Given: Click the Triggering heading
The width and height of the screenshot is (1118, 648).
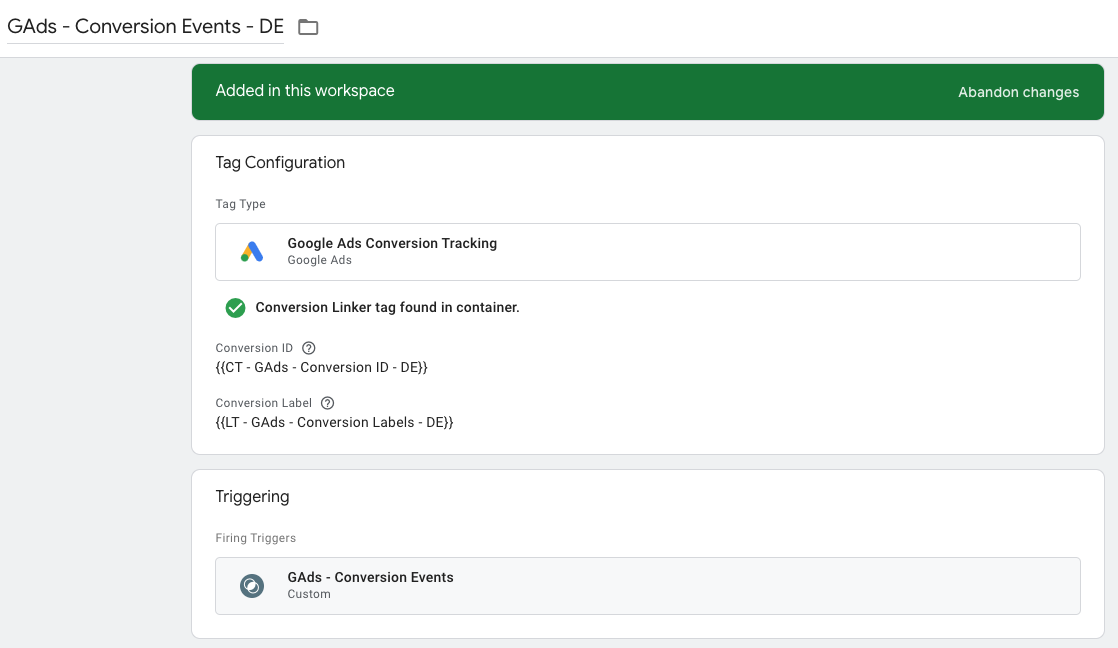Looking at the screenshot, I should 252,497.
